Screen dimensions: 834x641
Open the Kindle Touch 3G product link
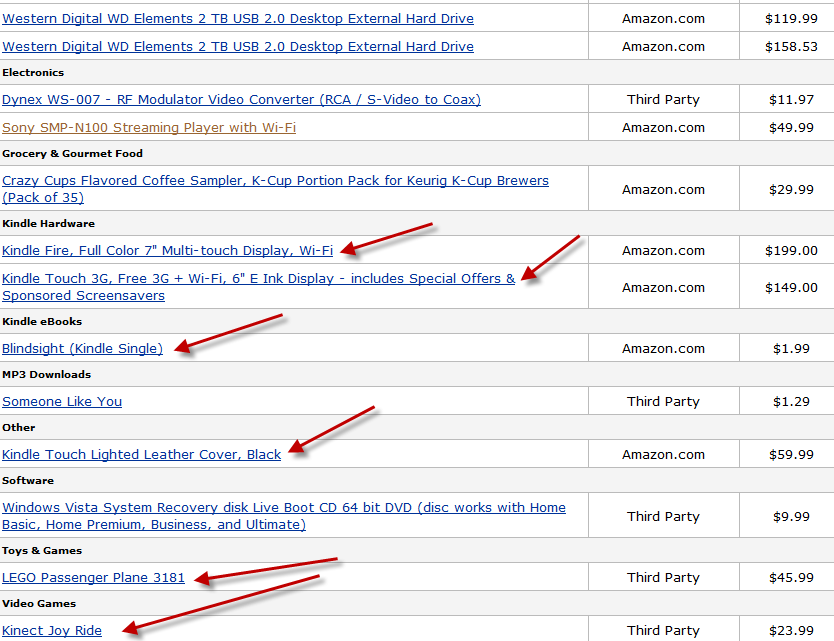point(258,279)
